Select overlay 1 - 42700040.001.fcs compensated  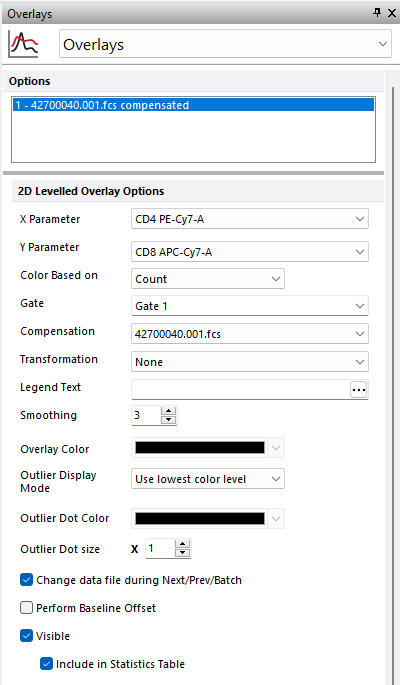point(193,105)
